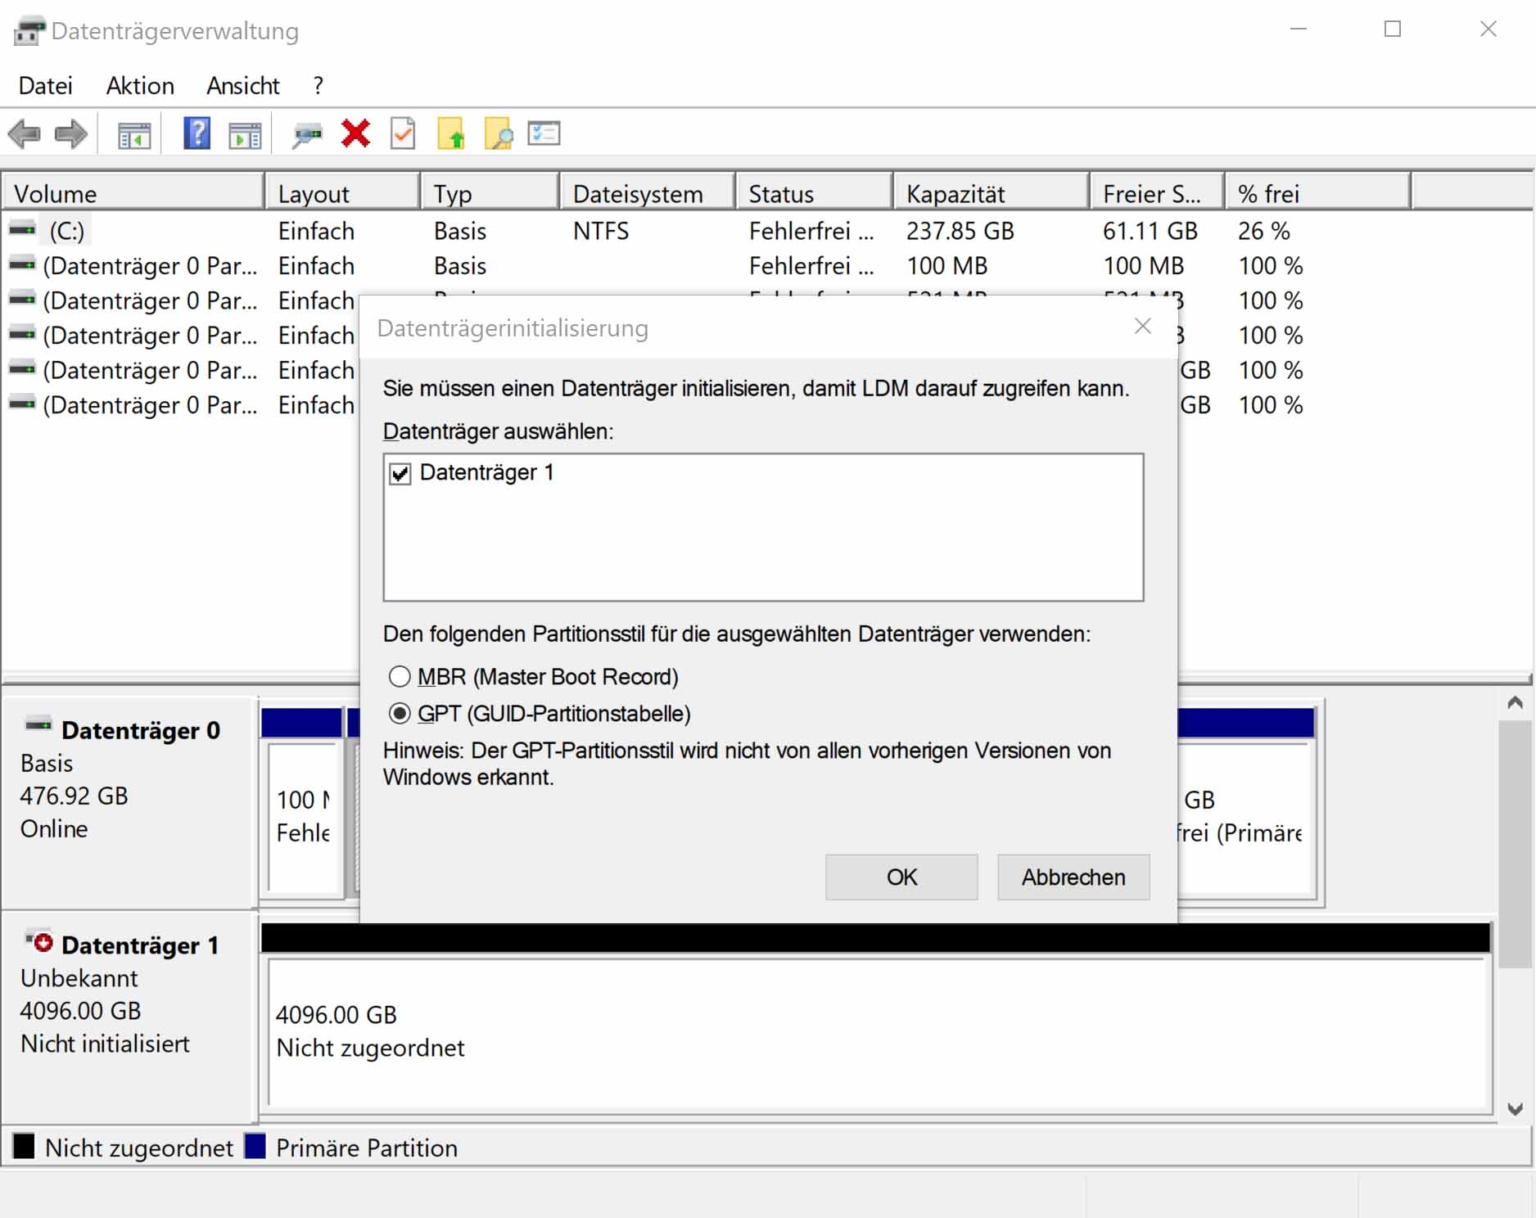This screenshot has width=1536, height=1218.
Task: Sort by Typ column header
Action: tap(490, 193)
